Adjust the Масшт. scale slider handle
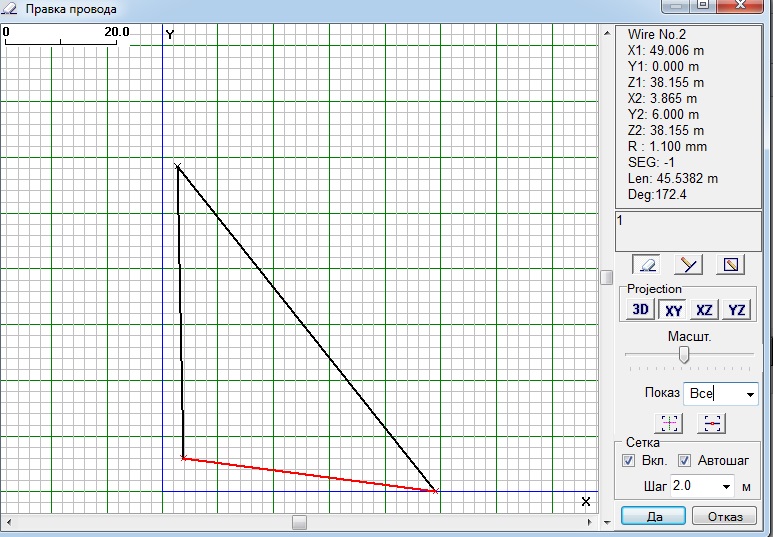Screen dimensions: 773x537 tap(684, 355)
